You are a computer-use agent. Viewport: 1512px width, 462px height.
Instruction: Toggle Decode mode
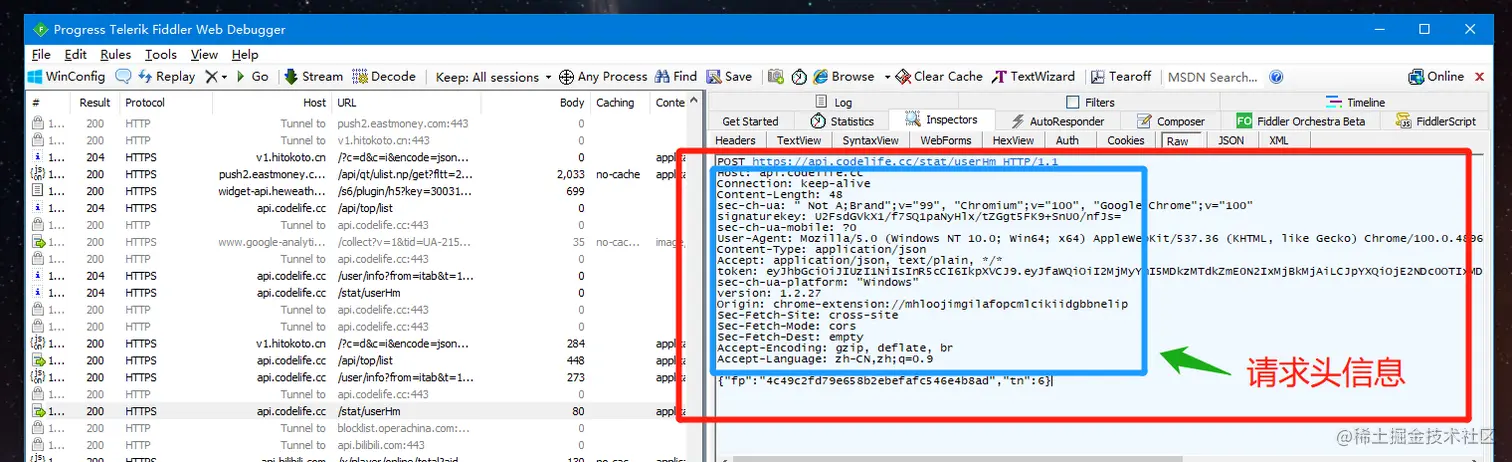tap(384, 77)
